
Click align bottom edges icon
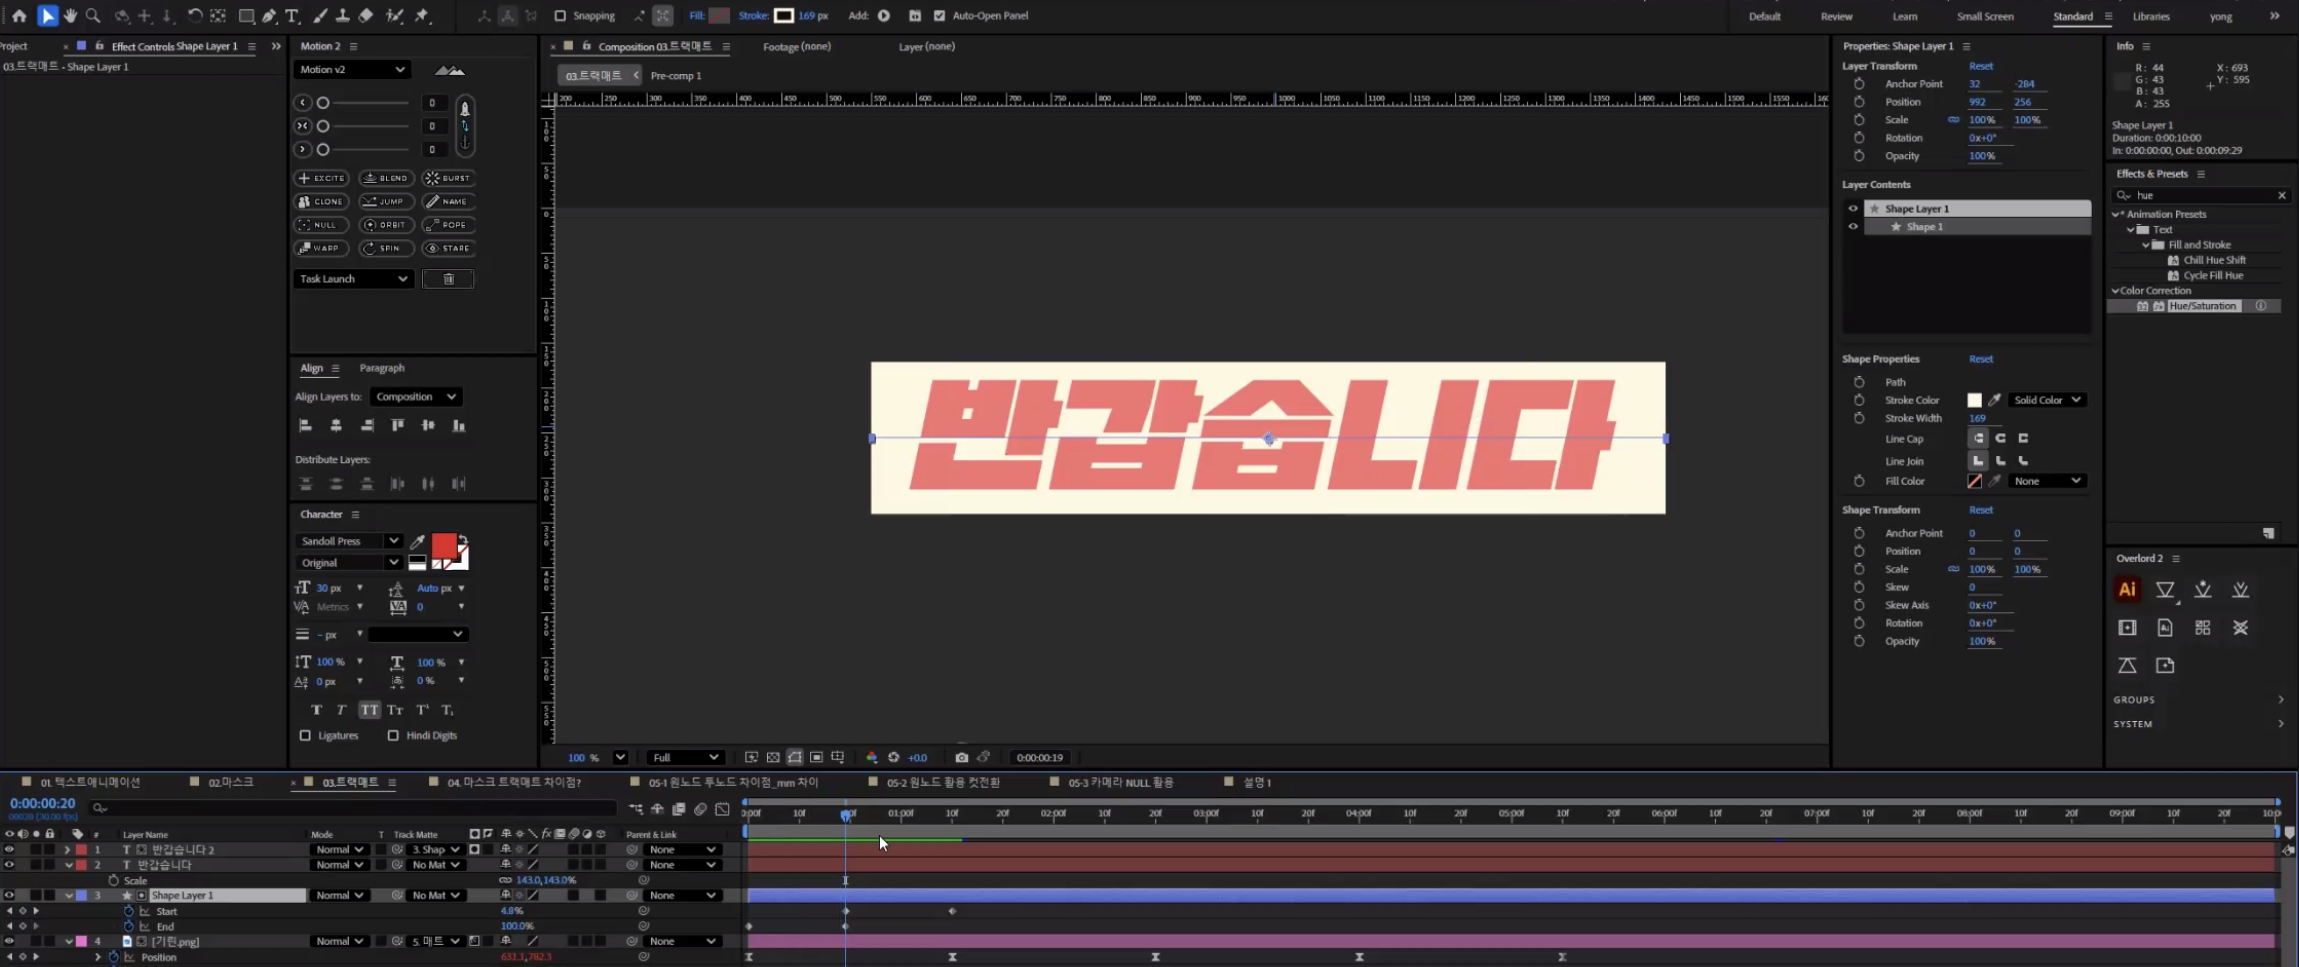[x=459, y=426]
